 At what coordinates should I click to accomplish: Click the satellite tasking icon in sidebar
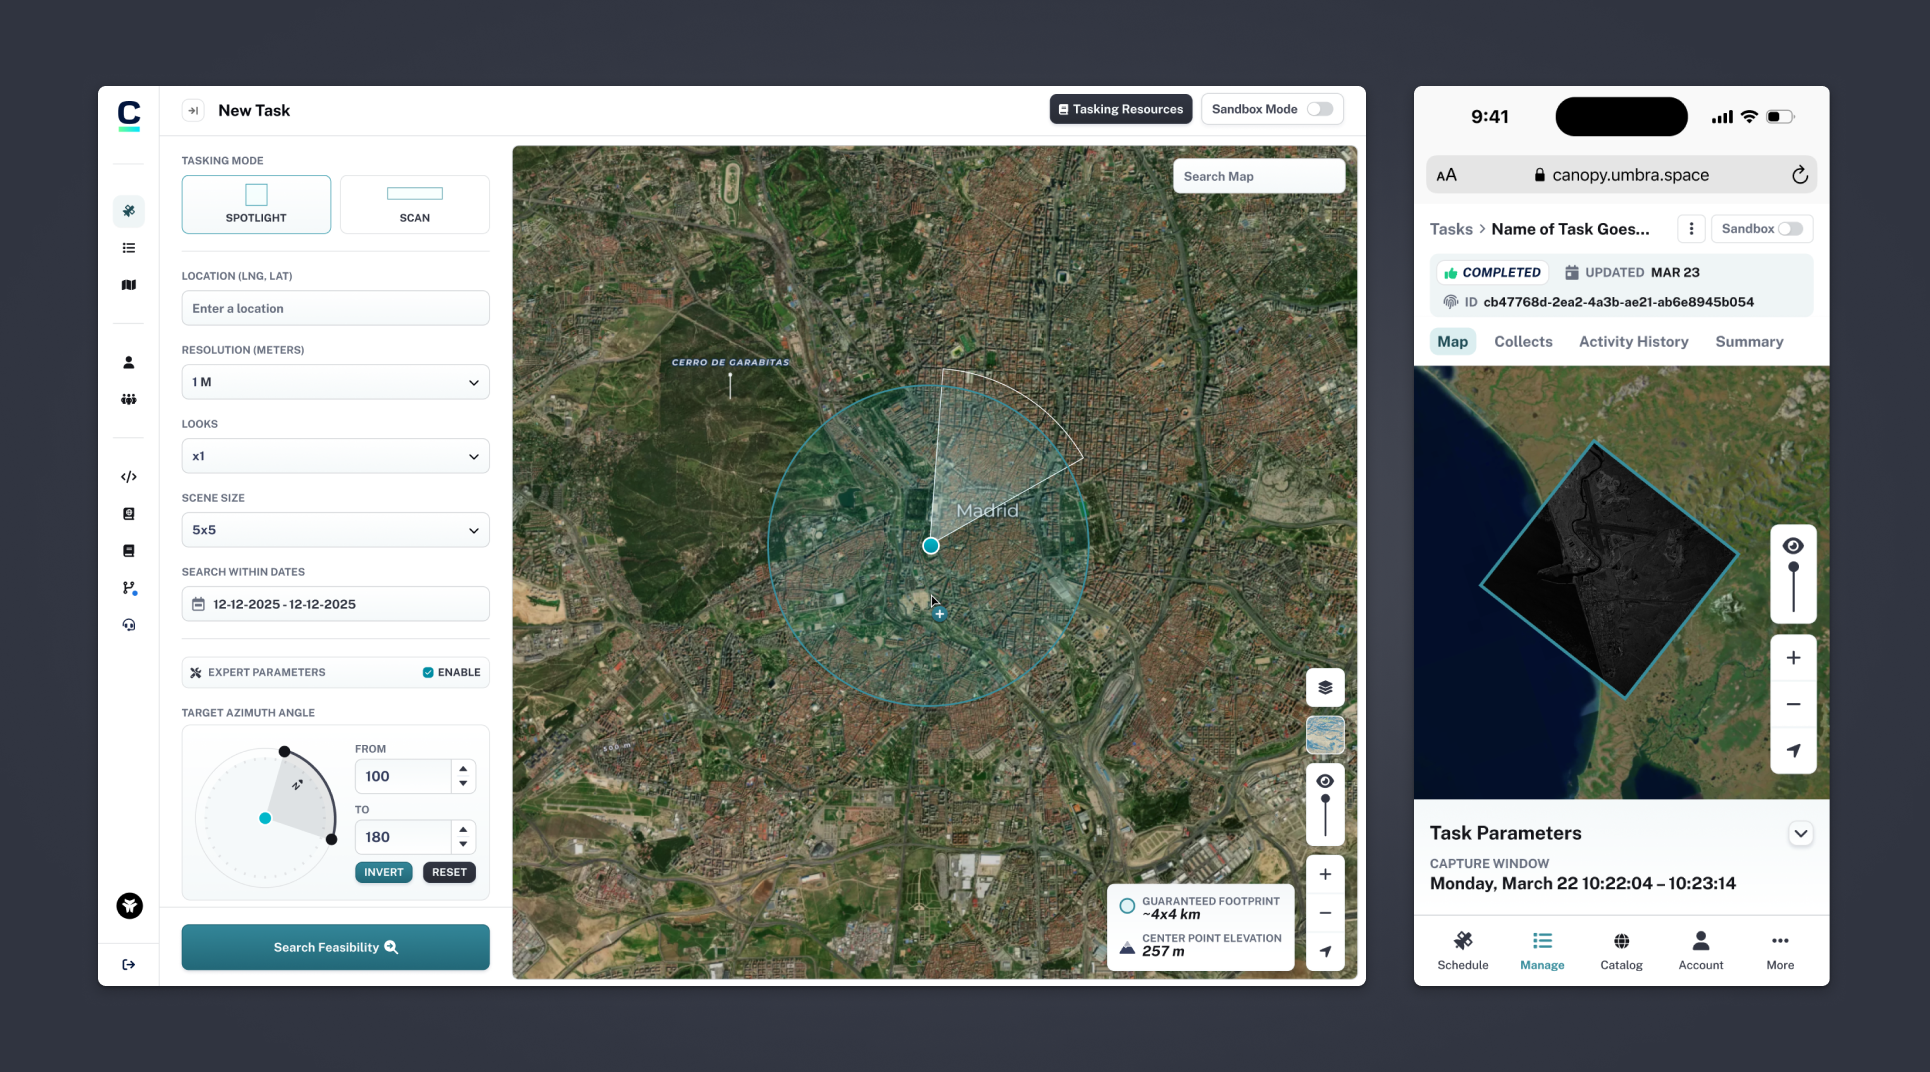point(129,211)
